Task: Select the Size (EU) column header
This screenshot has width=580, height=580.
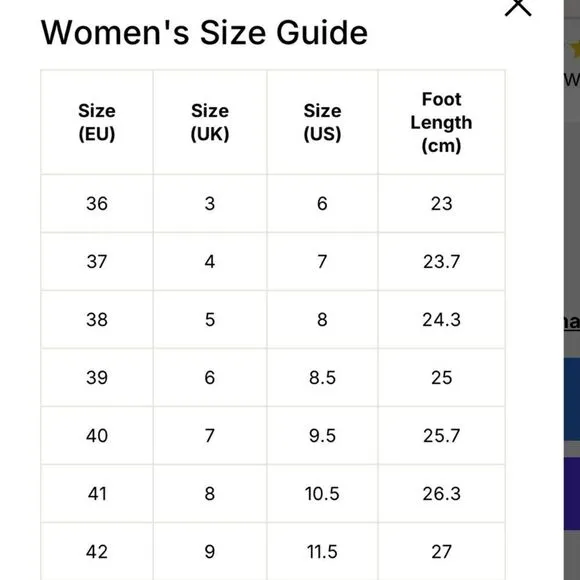Action: (97, 122)
